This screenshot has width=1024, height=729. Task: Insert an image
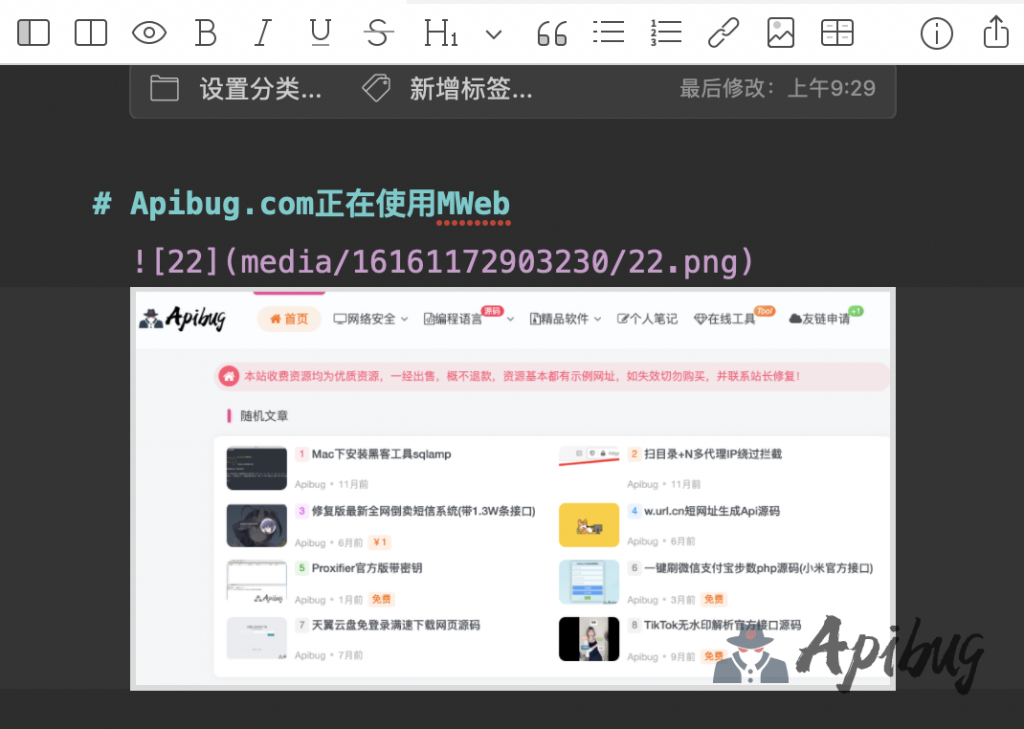(x=780, y=33)
